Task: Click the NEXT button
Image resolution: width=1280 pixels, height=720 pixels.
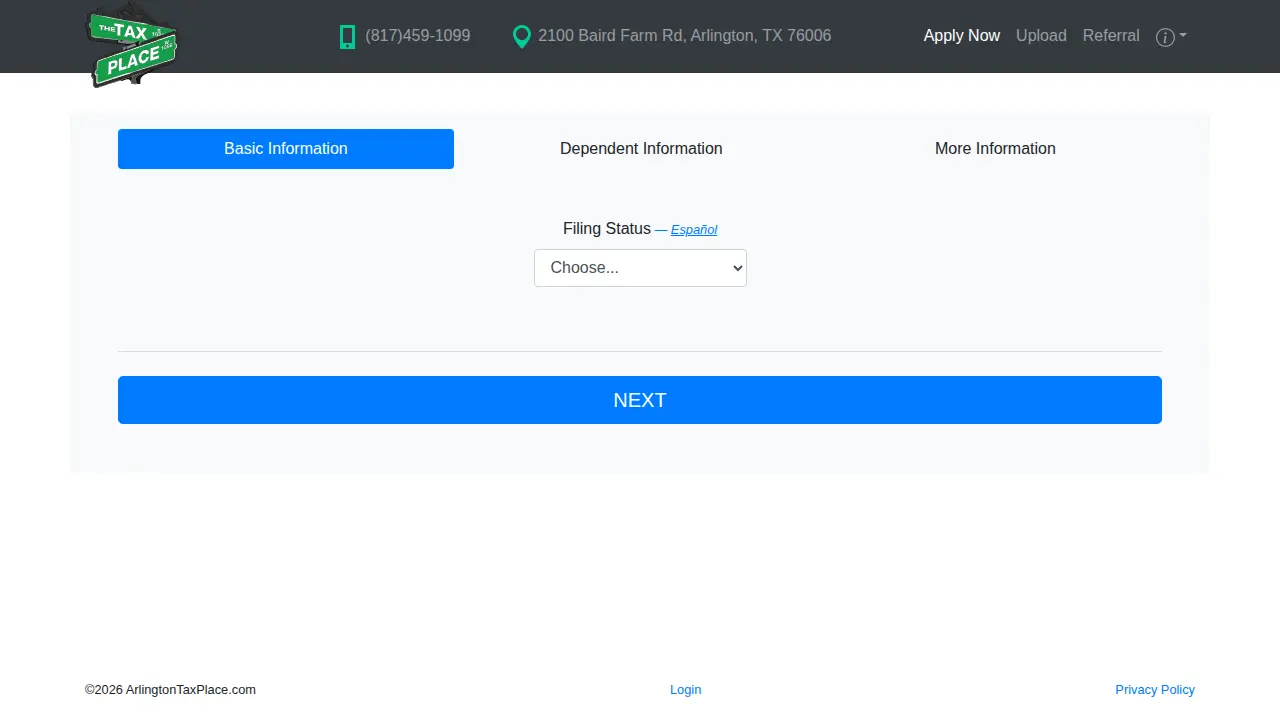Action: [x=640, y=400]
